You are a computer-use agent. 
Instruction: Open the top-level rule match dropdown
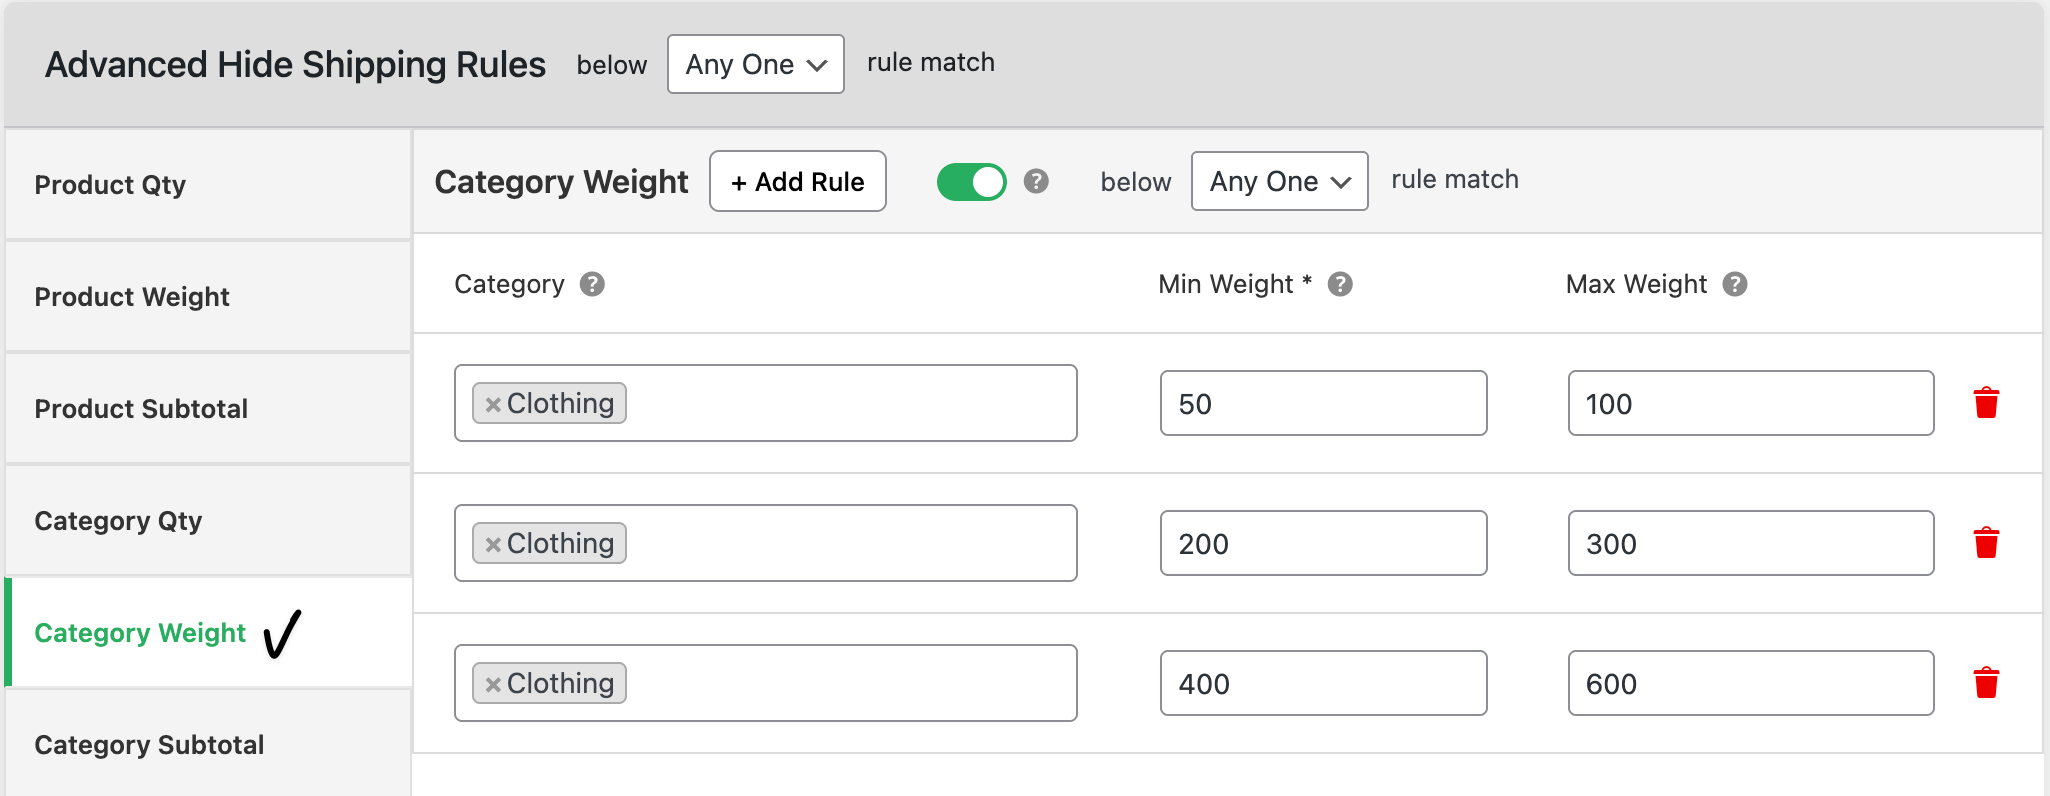click(755, 63)
